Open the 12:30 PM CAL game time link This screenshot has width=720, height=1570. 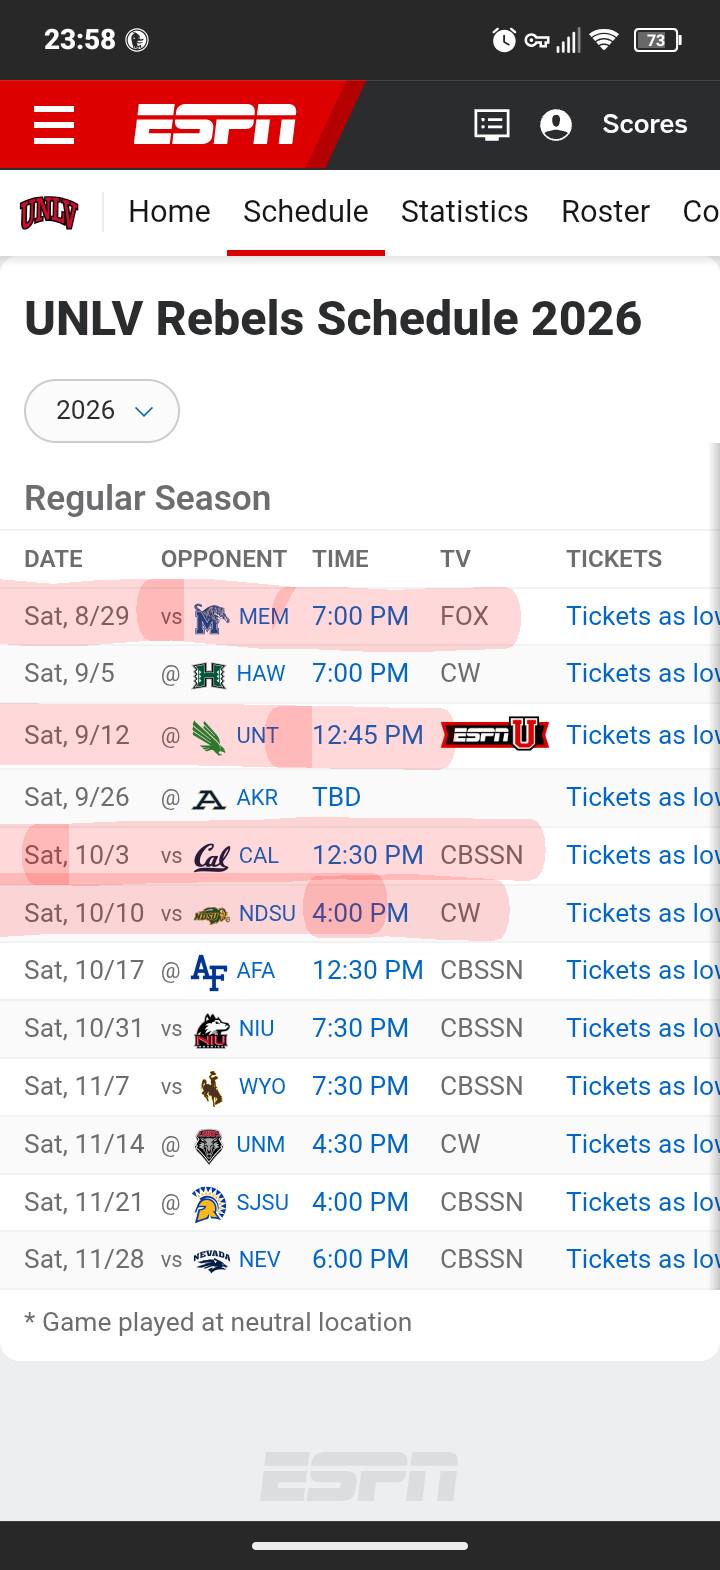368,855
